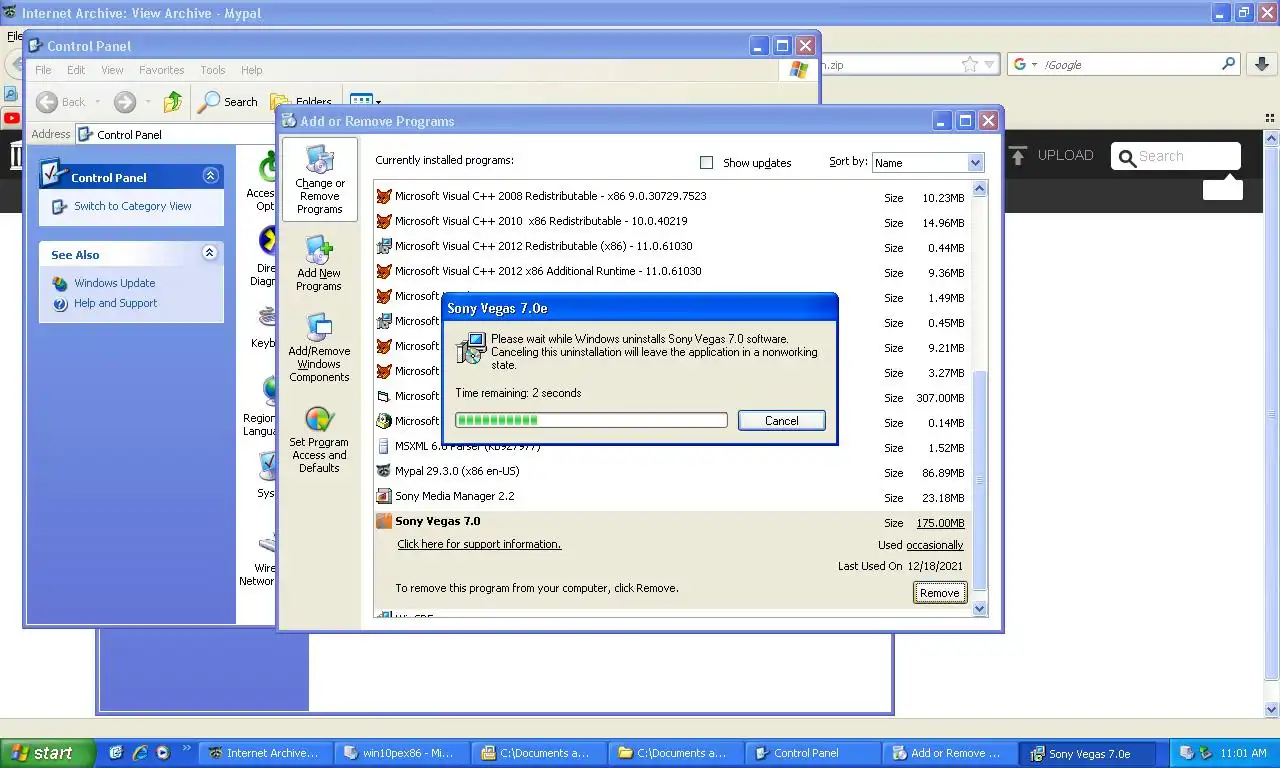Click here for support information link
Viewport: 1280px width, 768px height.
(479, 544)
